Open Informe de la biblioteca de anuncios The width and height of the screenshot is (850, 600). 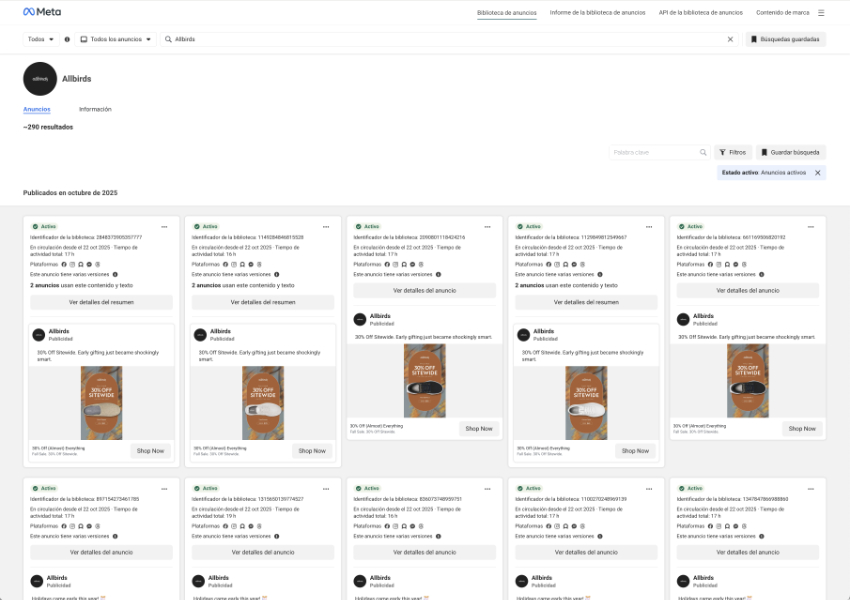coord(597,13)
